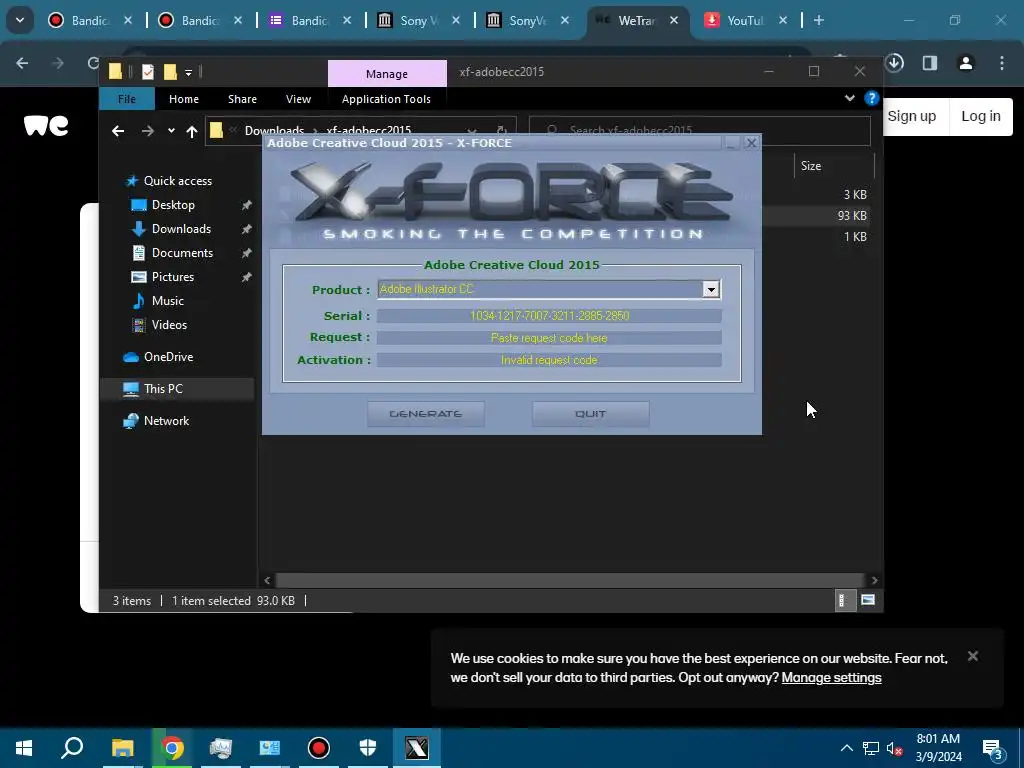
Task: Open Chrome's tab search chevron
Action: (x=20, y=20)
